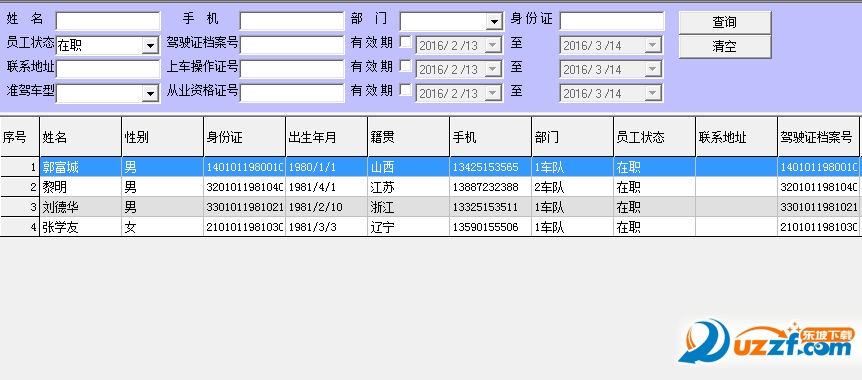
Task: Select the row for 黎明
Action: [x=431, y=187]
